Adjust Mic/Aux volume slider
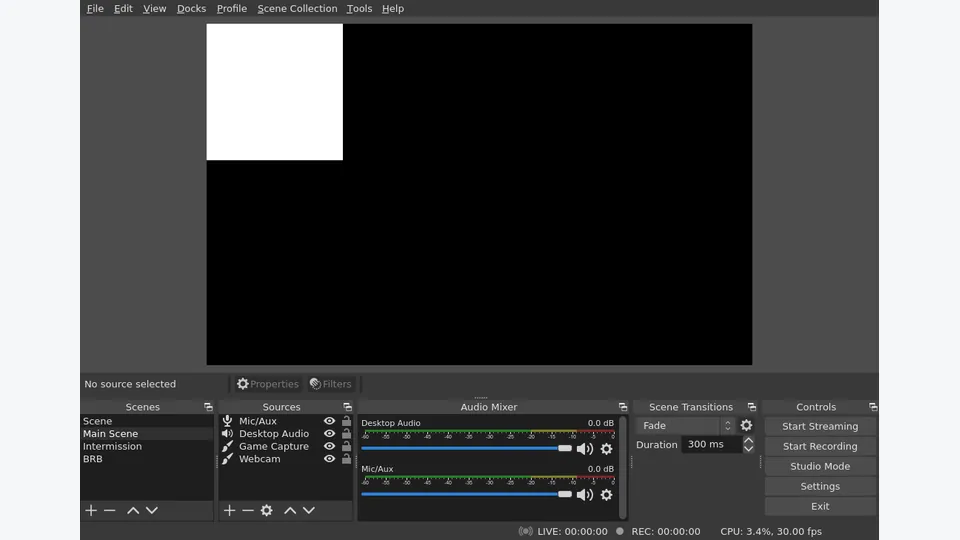The width and height of the screenshot is (960, 540). [x=467, y=494]
